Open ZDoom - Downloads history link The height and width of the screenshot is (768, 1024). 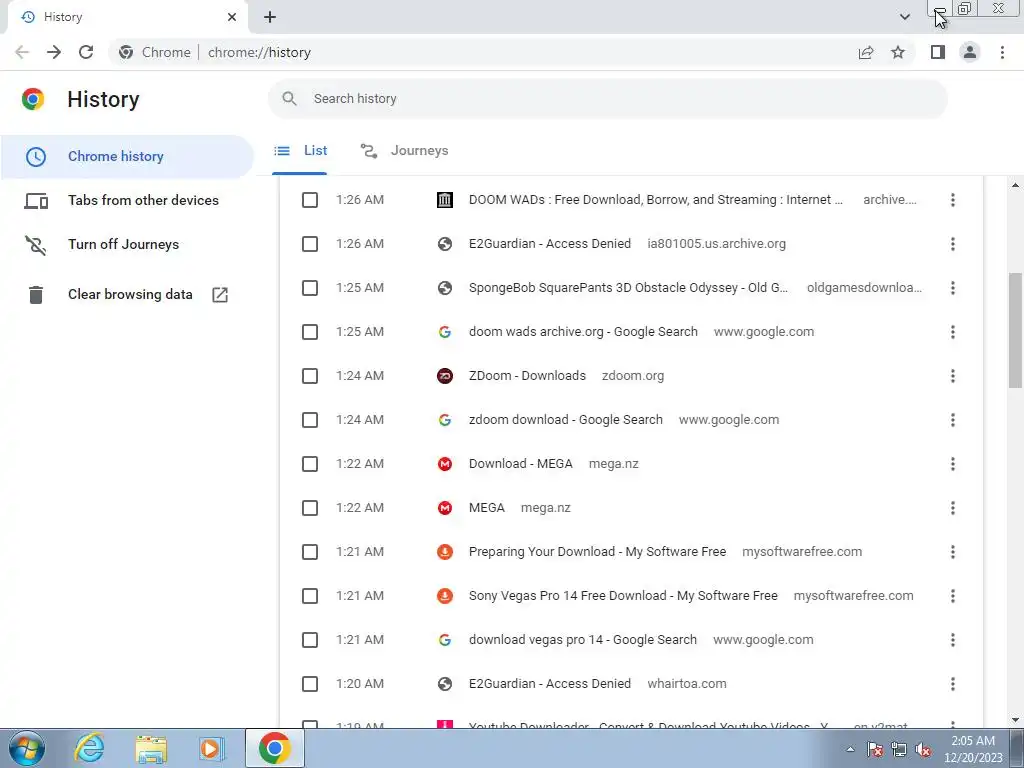[x=527, y=376]
